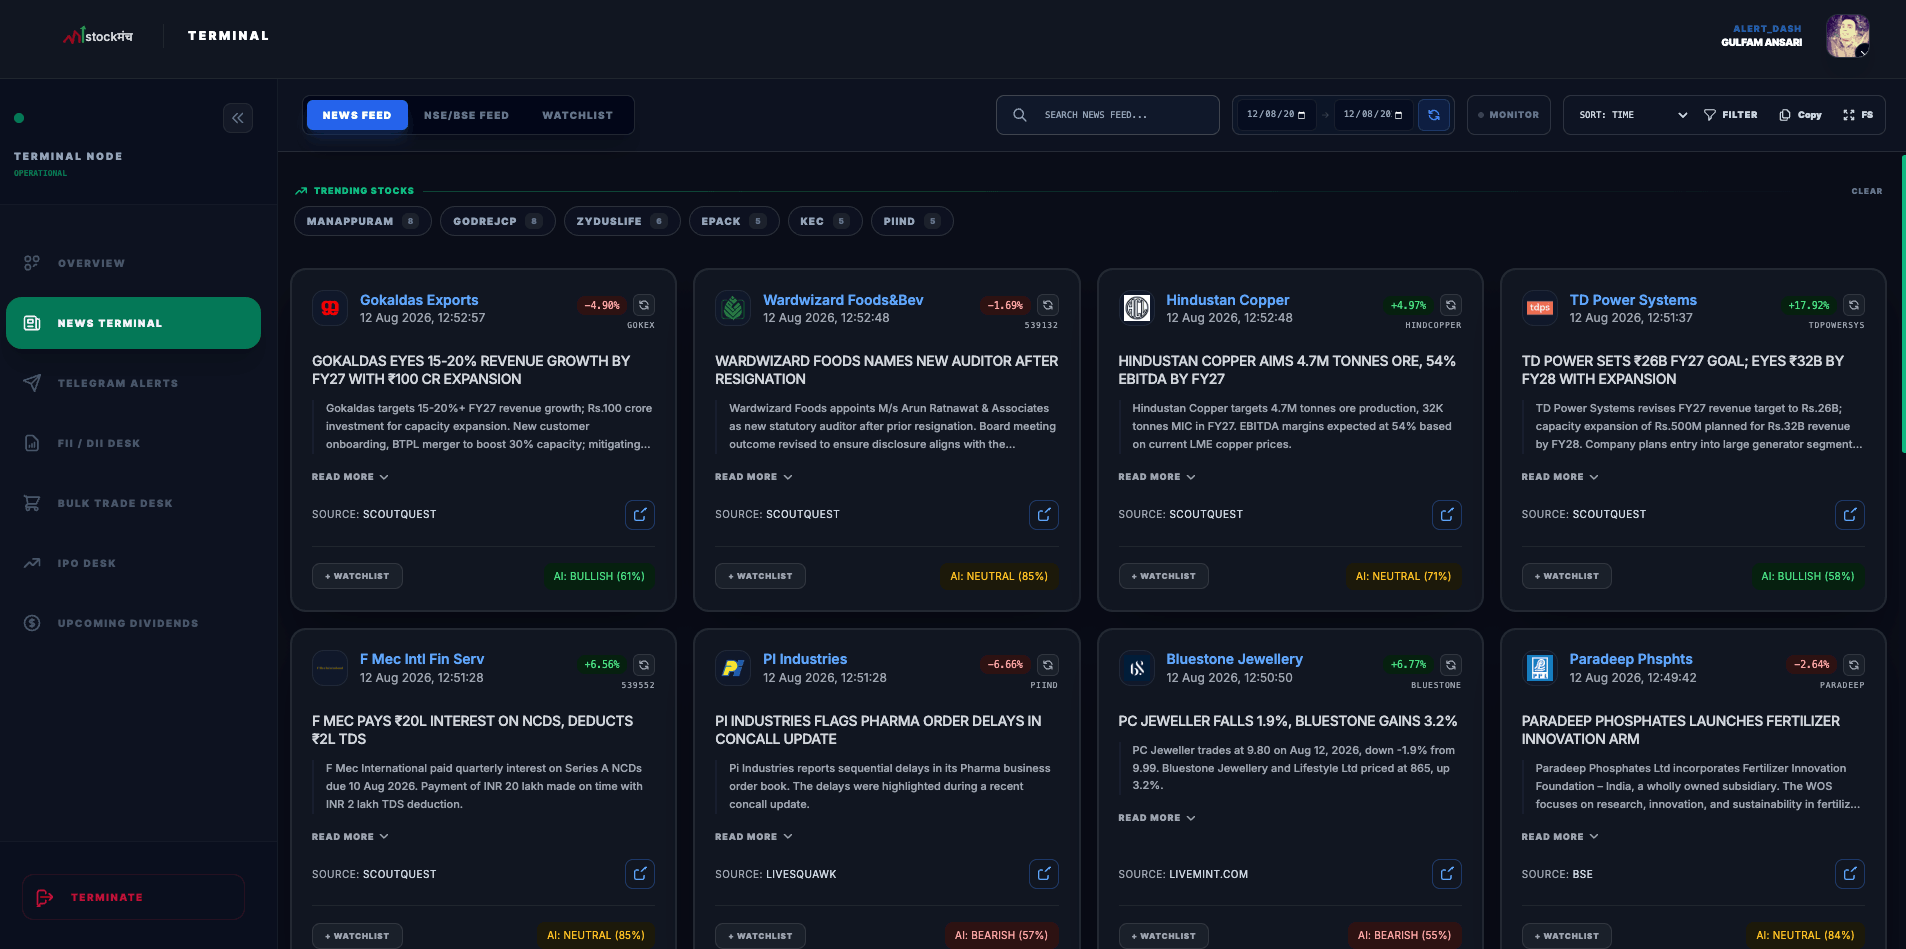Viewport: 1906px width, 949px height.
Task: Expand Read More on Paradeep Phosphates card
Action: coord(1560,837)
